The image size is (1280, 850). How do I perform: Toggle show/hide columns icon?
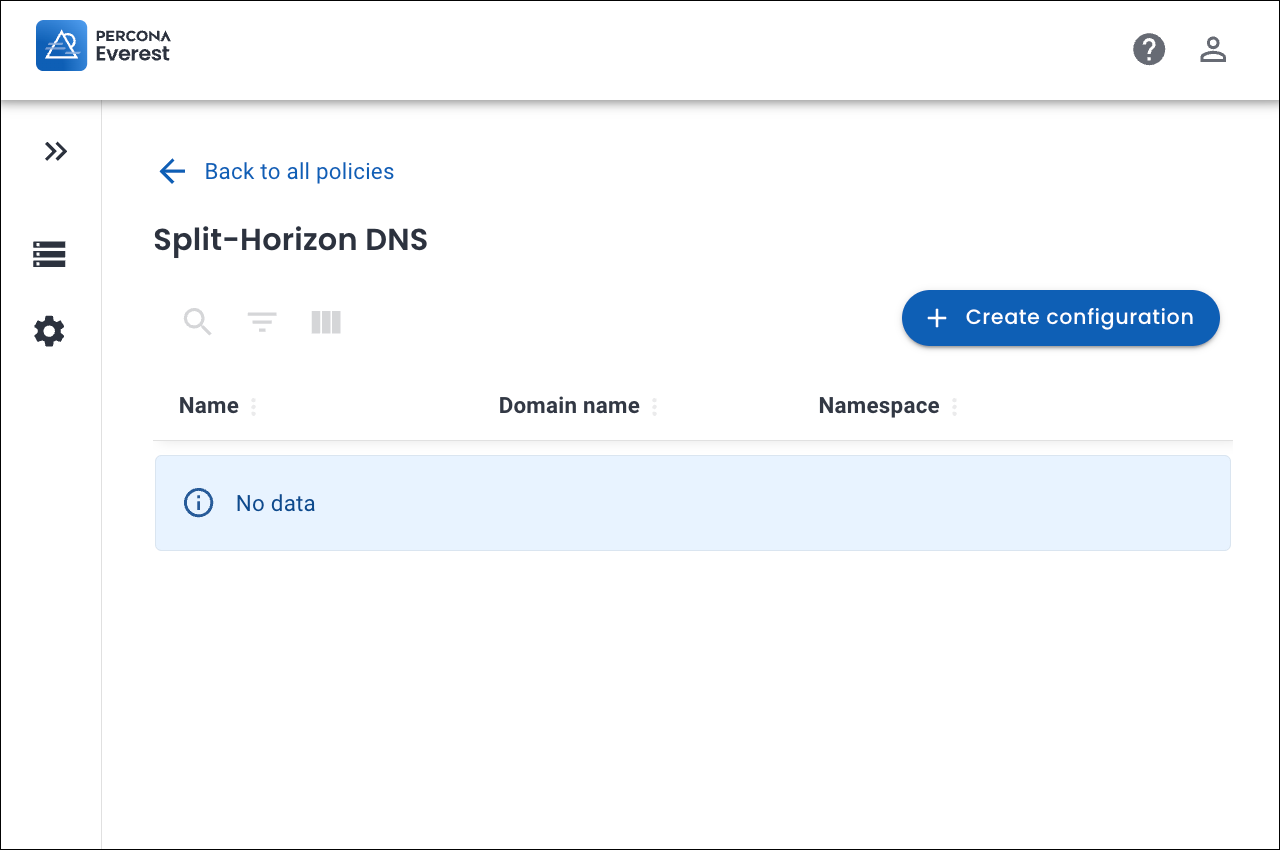[x=326, y=322]
